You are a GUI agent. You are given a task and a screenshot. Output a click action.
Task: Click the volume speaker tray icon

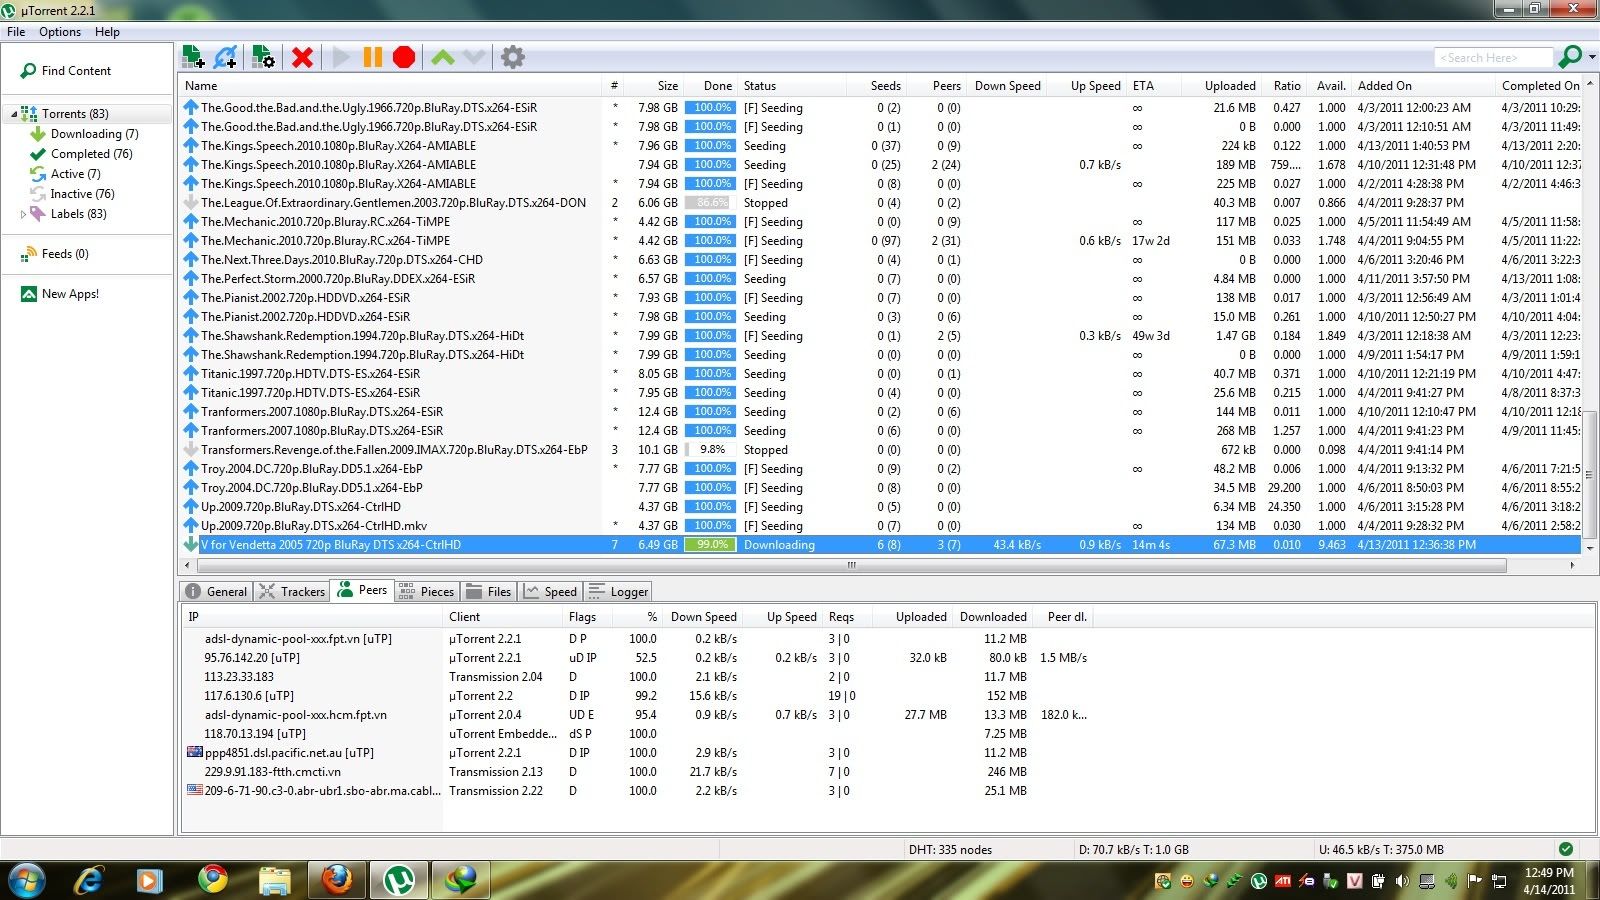[1401, 881]
